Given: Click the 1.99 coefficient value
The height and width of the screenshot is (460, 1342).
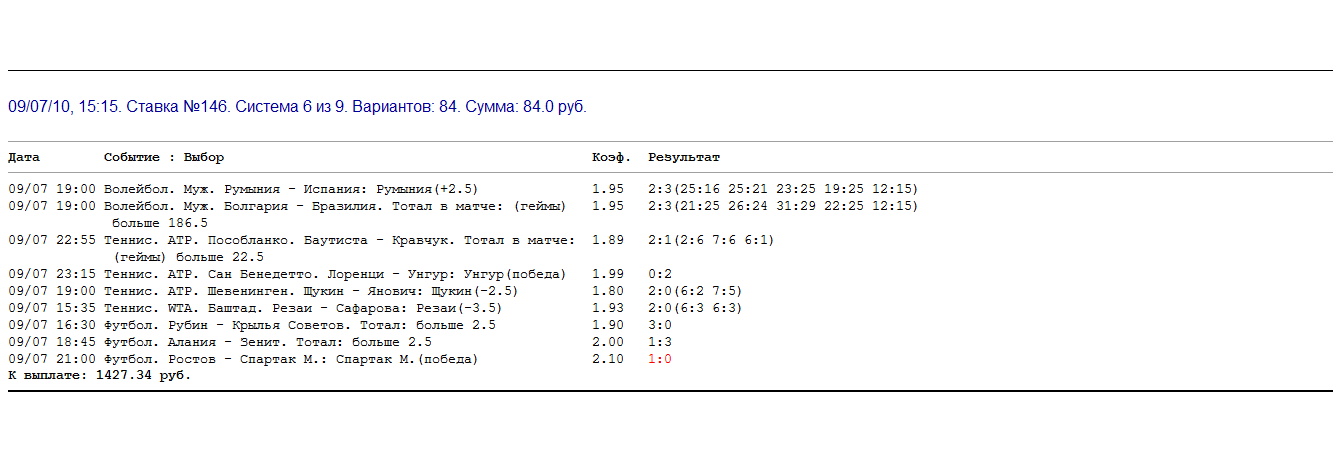Looking at the screenshot, I should click(608, 274).
